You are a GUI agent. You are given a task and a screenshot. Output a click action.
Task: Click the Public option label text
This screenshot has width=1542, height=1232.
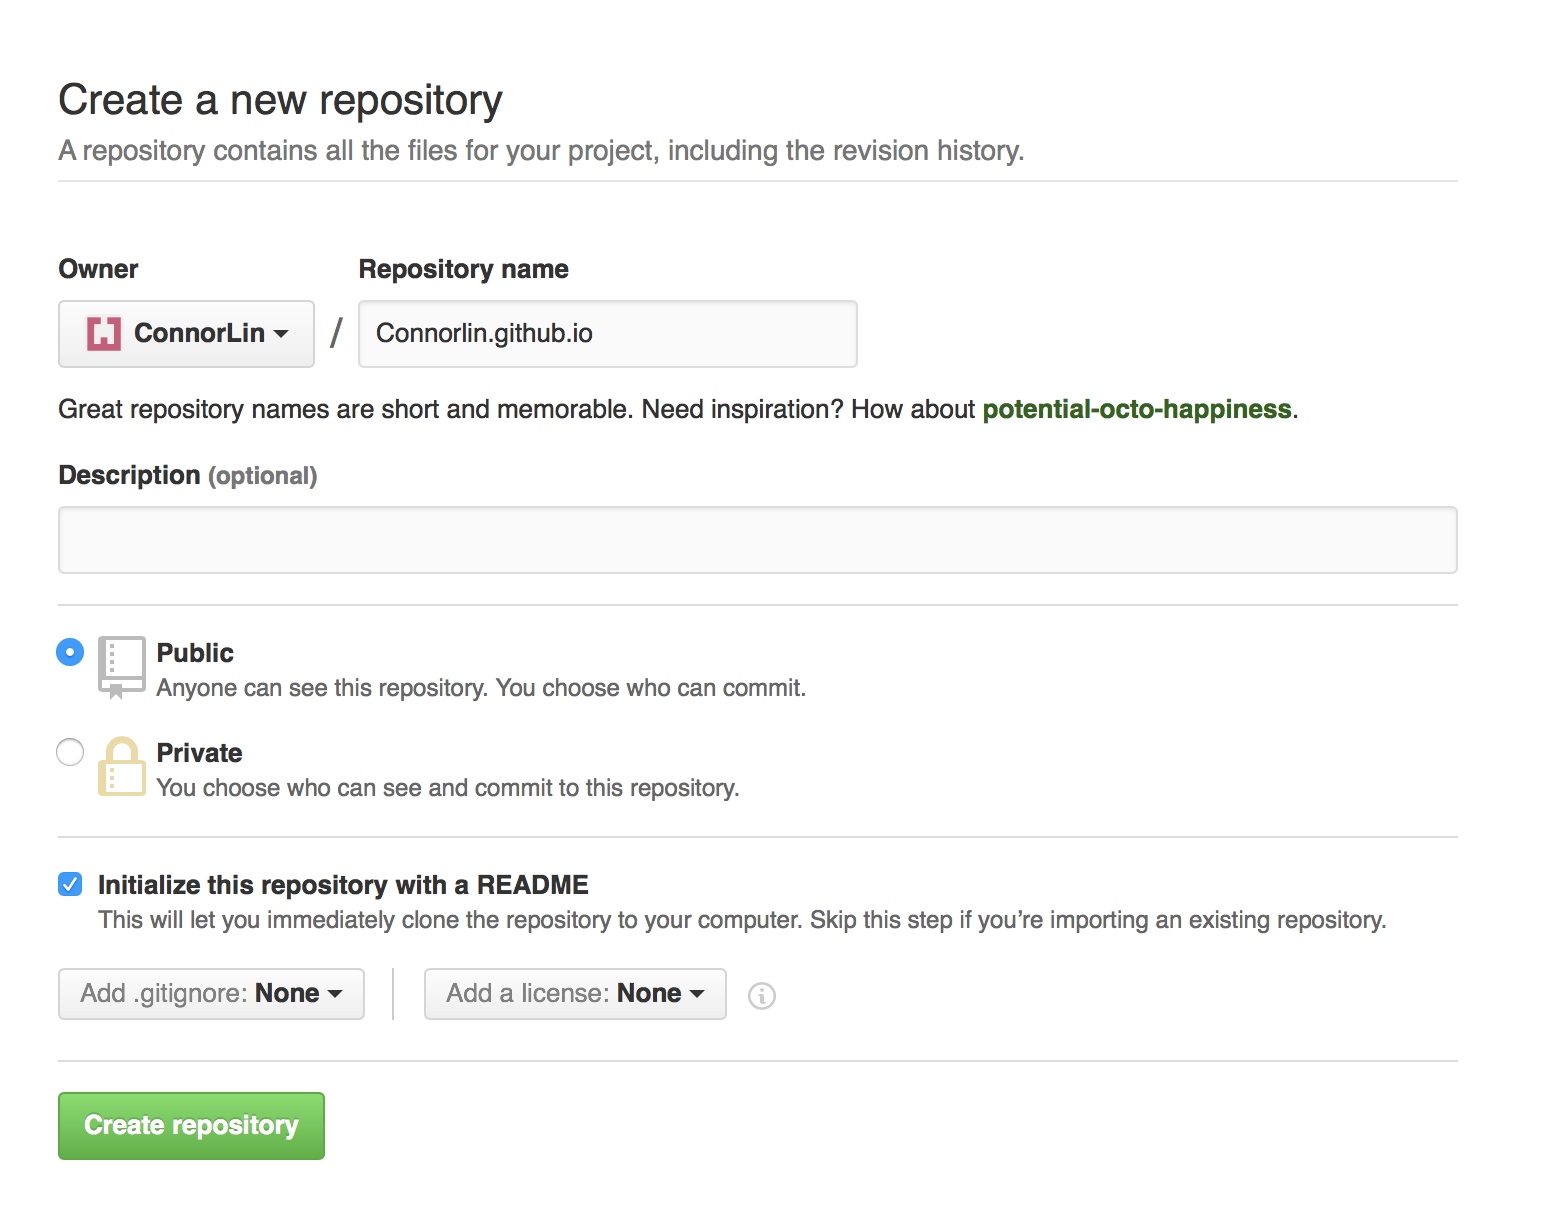[x=195, y=653]
